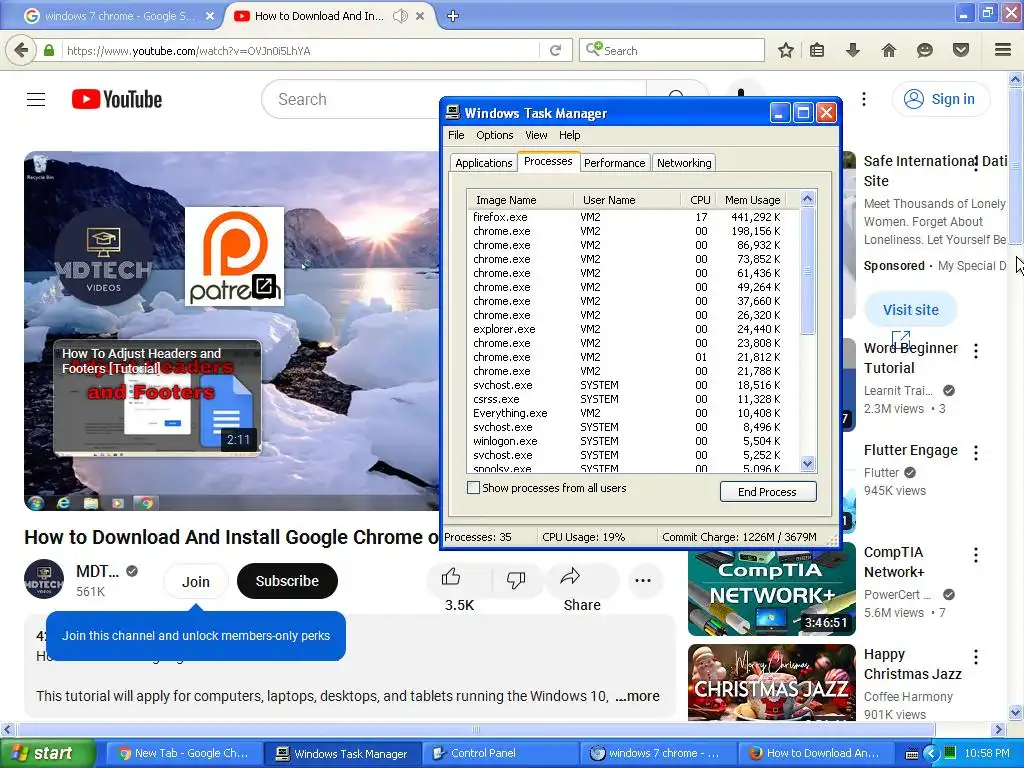Open the MDTech channel avatar

[44, 579]
